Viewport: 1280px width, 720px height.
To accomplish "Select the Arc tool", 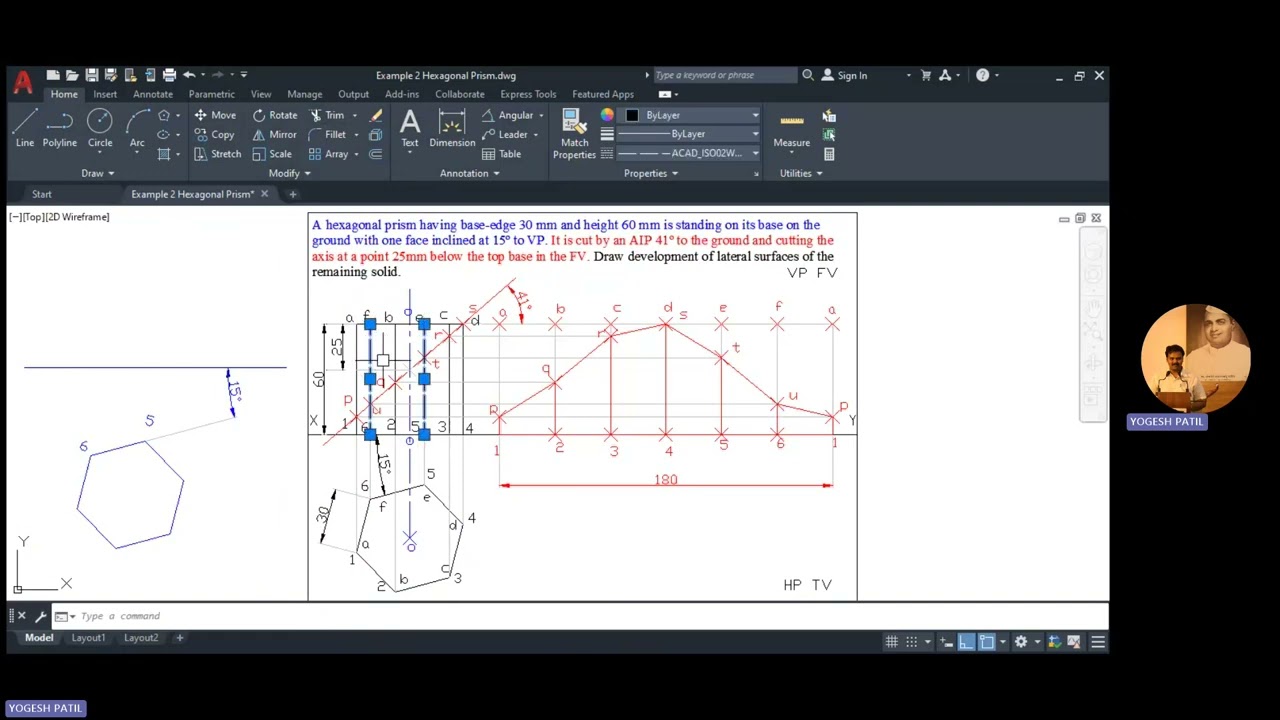I will (137, 128).
